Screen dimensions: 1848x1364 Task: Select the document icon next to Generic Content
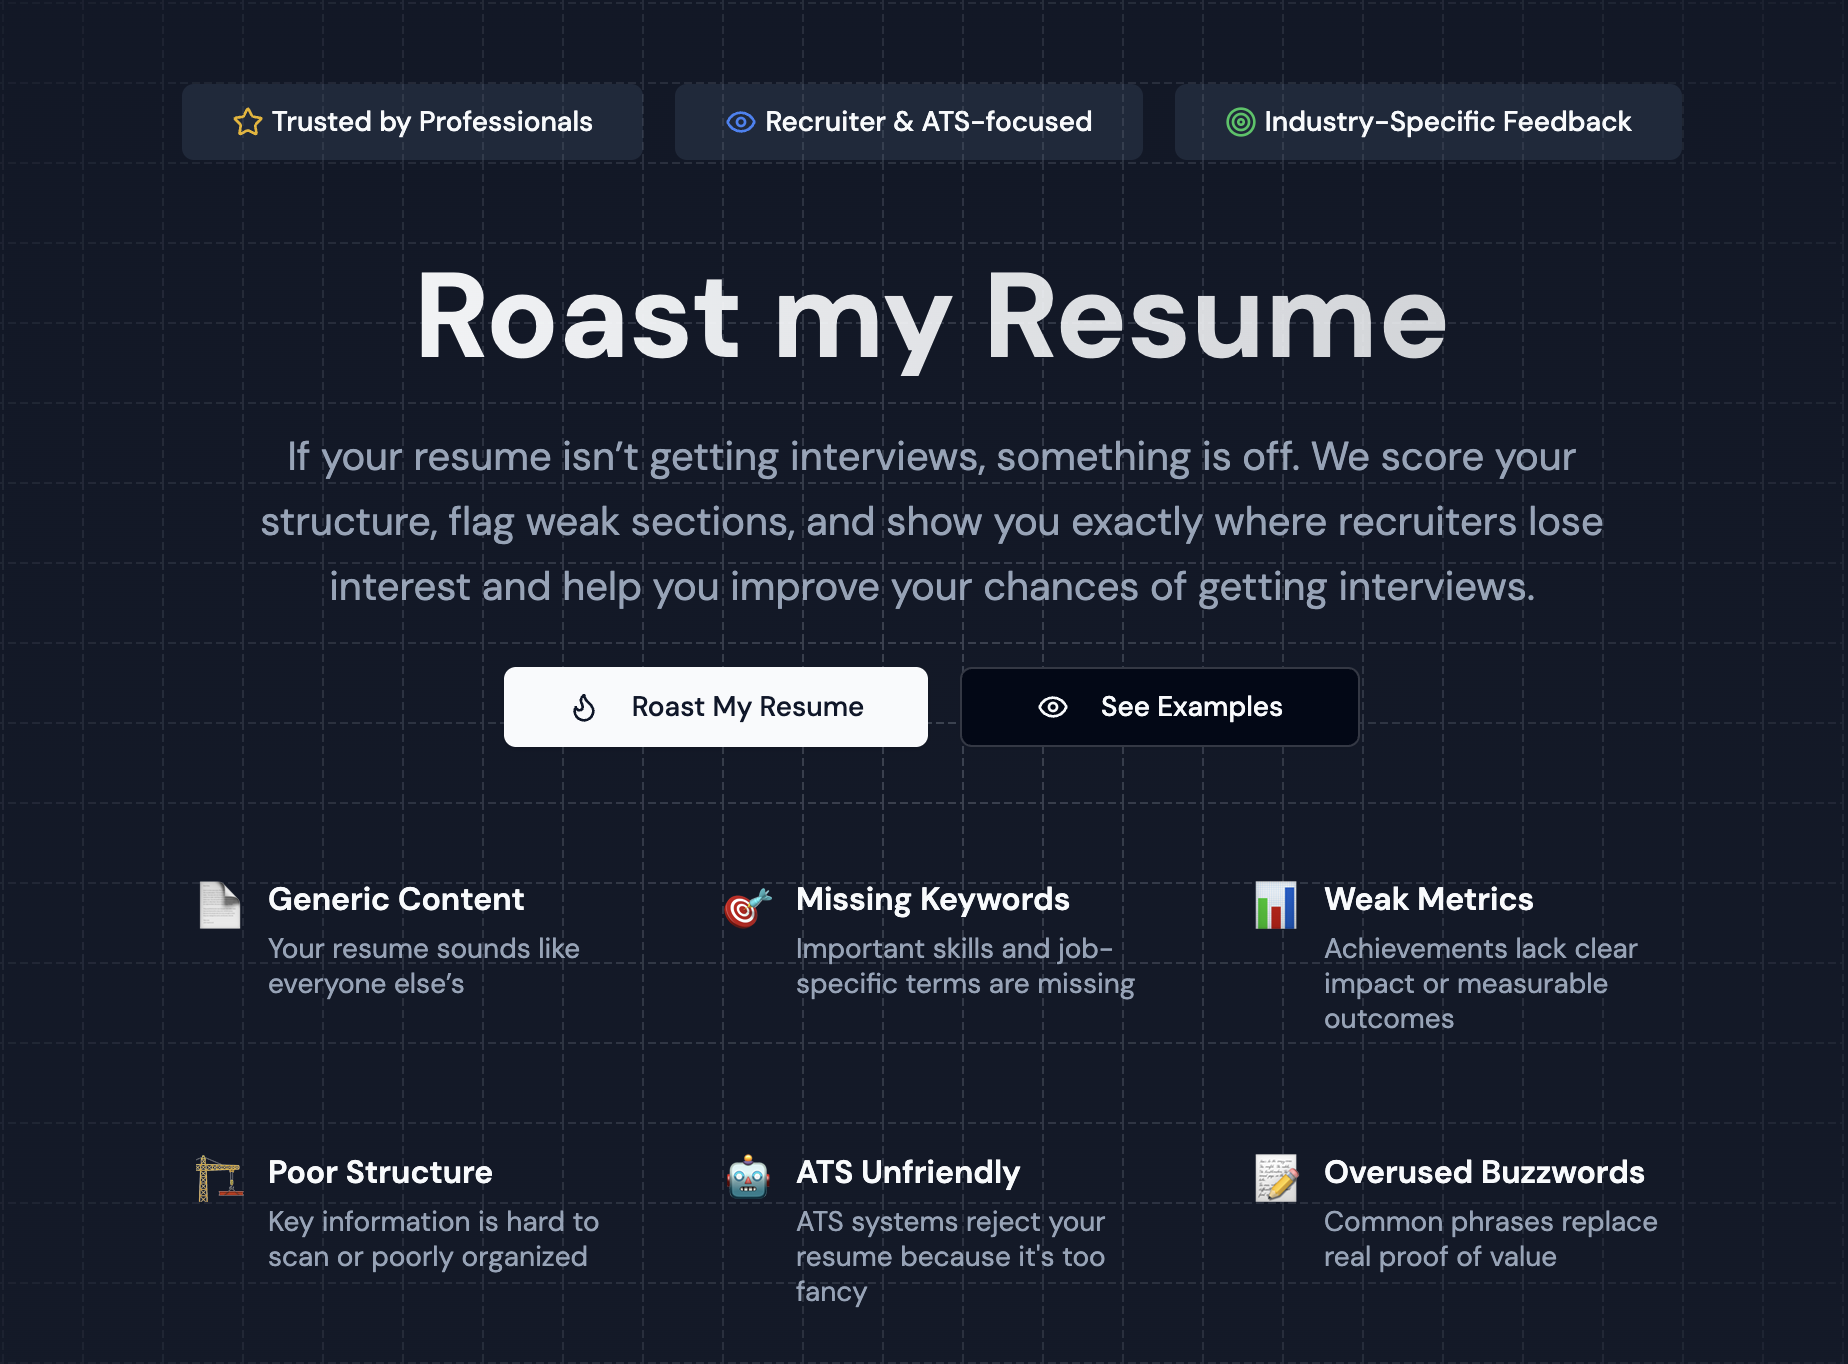[219, 906]
